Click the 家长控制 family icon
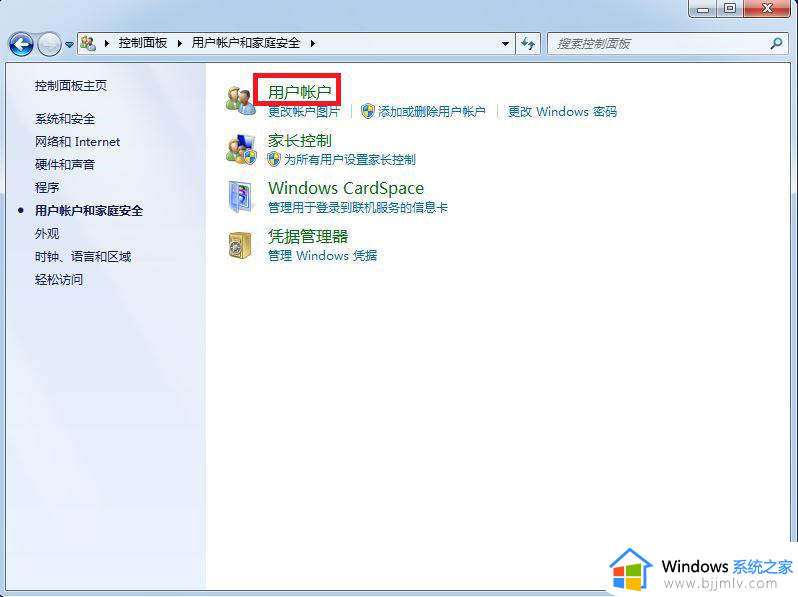Viewport: 798px width, 597px height. (x=241, y=149)
